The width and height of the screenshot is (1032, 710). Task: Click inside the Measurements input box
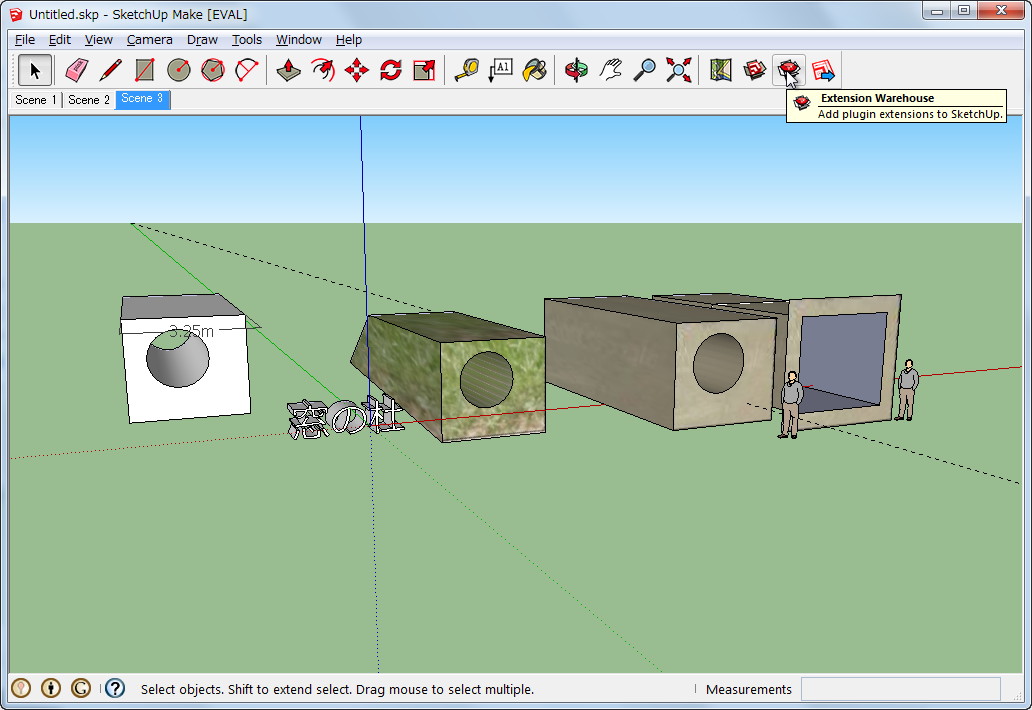coord(899,689)
